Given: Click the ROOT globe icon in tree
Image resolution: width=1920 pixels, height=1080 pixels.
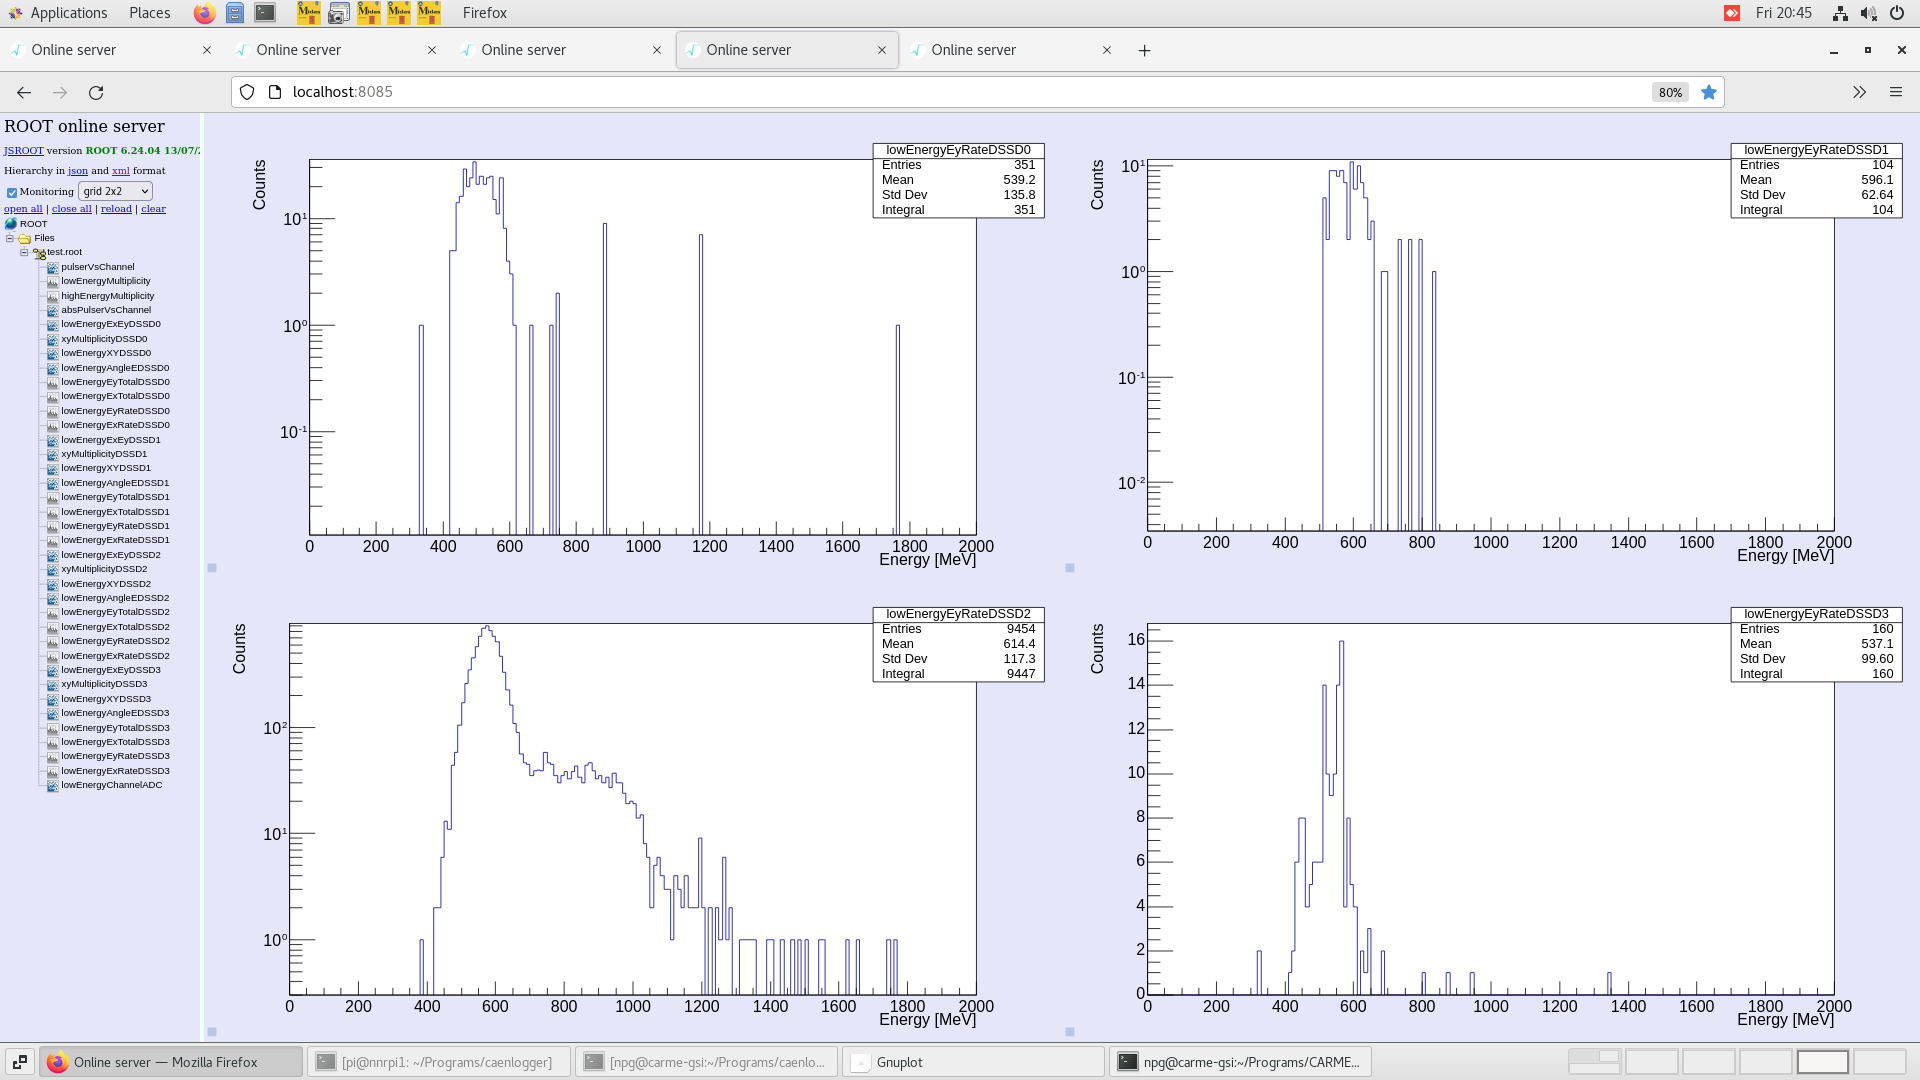Looking at the screenshot, I should point(11,224).
